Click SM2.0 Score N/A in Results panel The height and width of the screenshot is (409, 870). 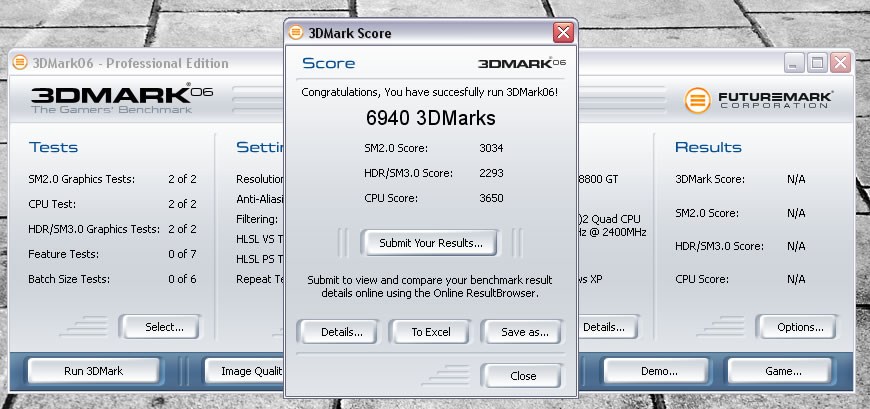tap(740, 213)
